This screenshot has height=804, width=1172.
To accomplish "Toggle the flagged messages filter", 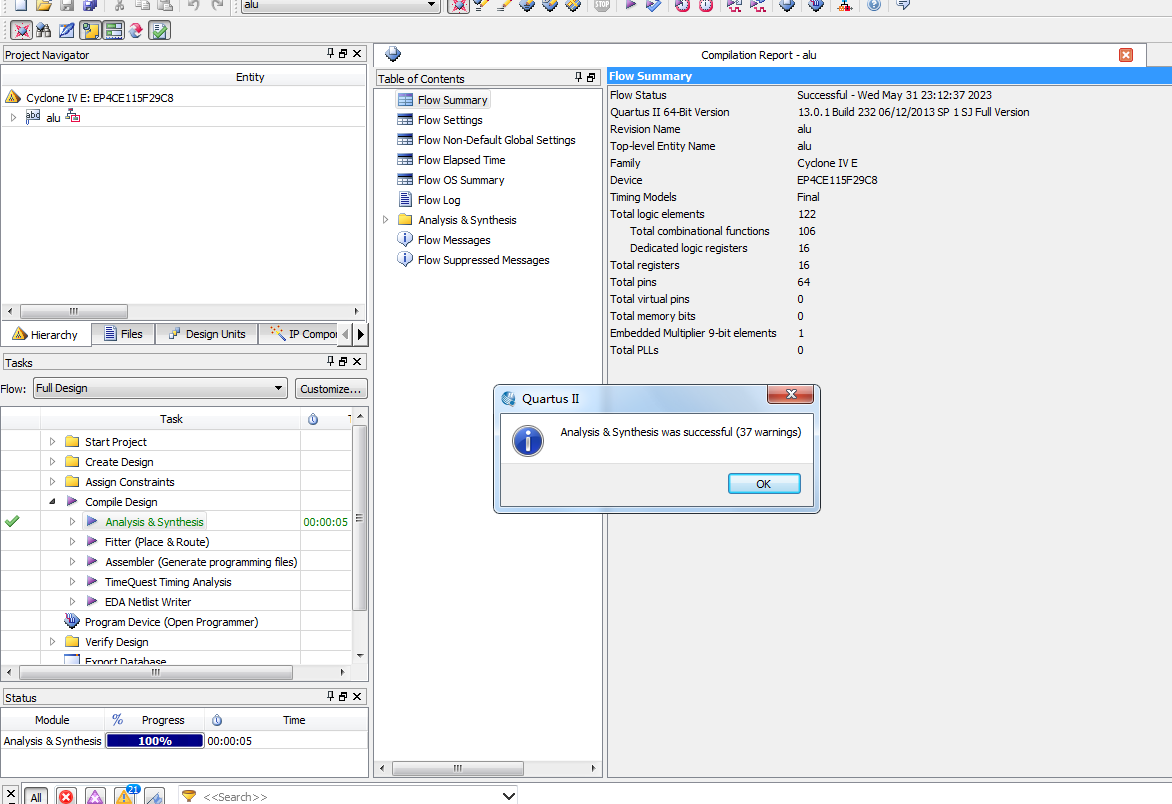I will coord(155,797).
